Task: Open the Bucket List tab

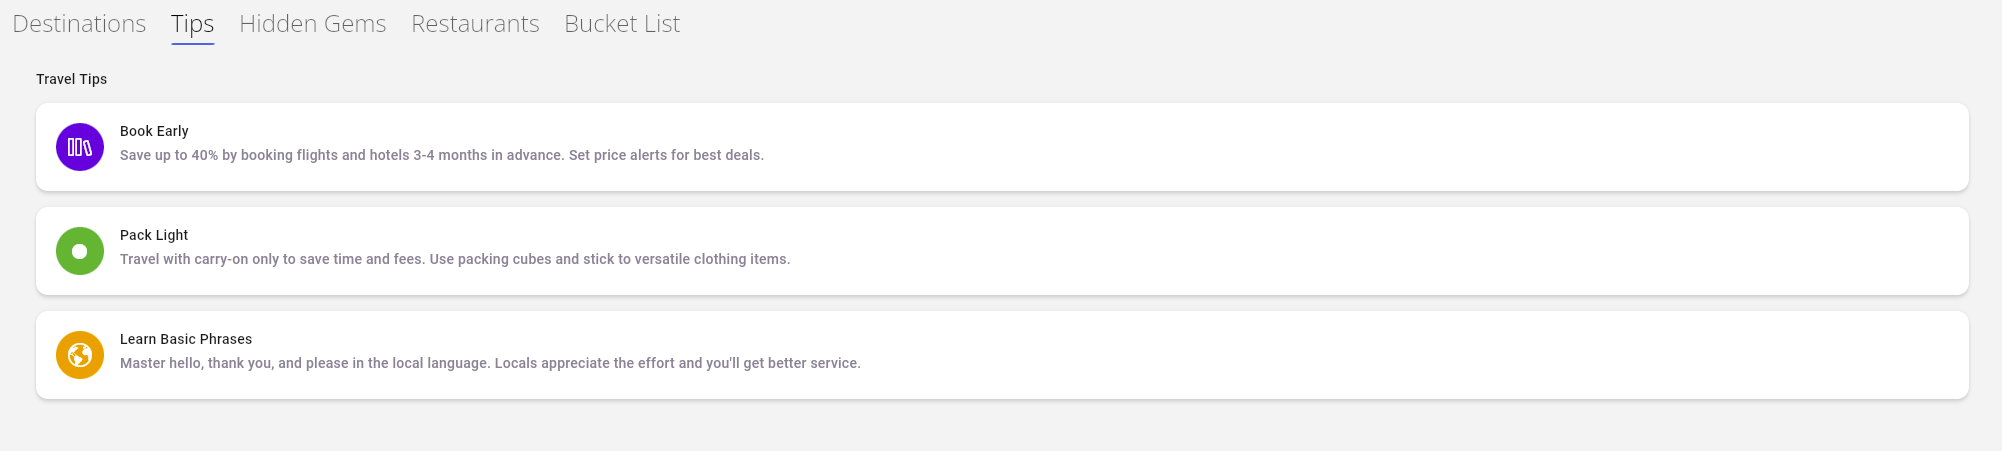Action: pos(621,23)
